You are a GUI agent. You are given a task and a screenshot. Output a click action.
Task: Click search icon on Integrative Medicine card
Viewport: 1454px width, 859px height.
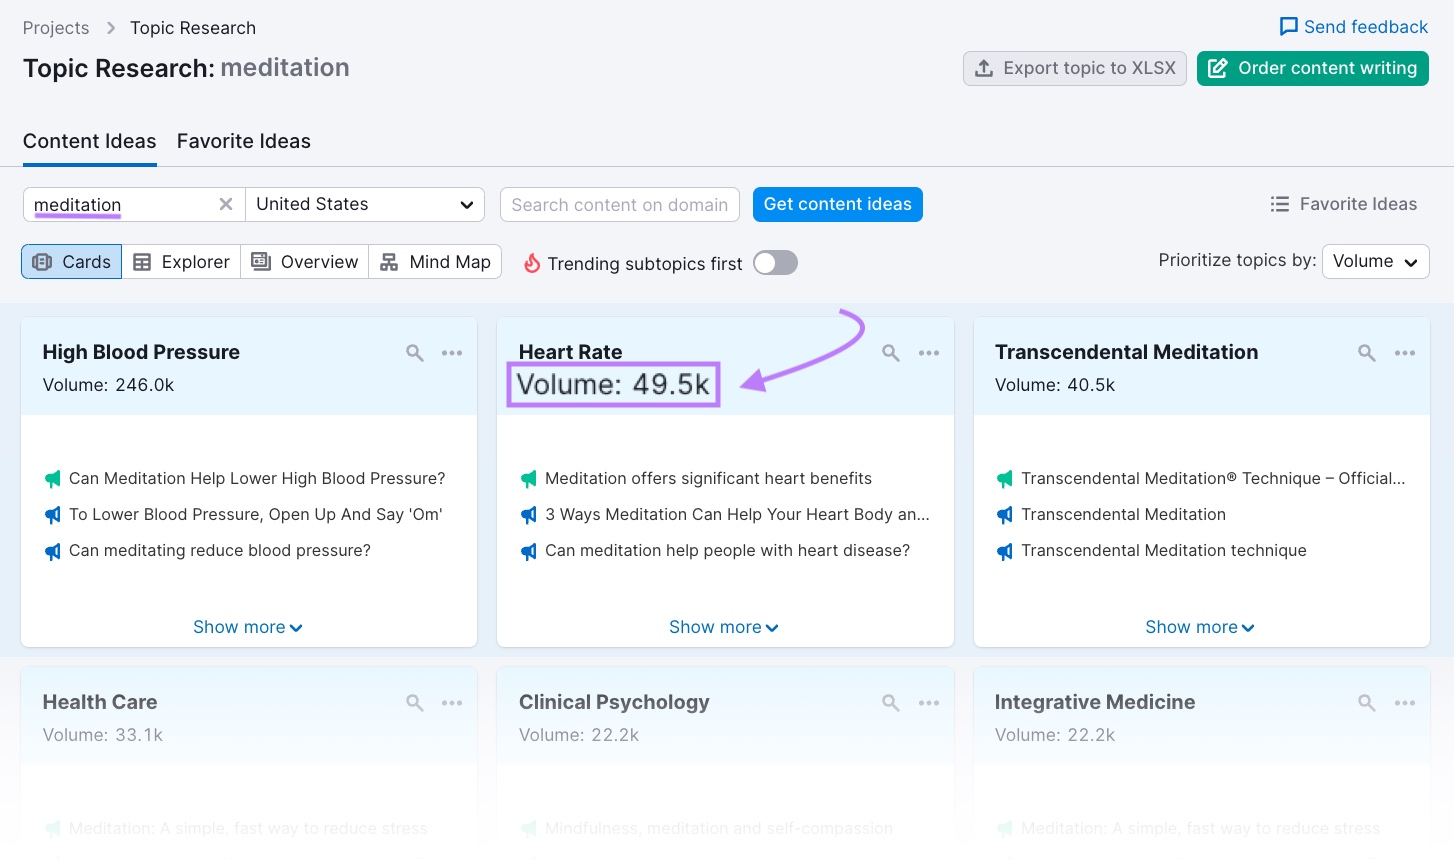point(1366,703)
